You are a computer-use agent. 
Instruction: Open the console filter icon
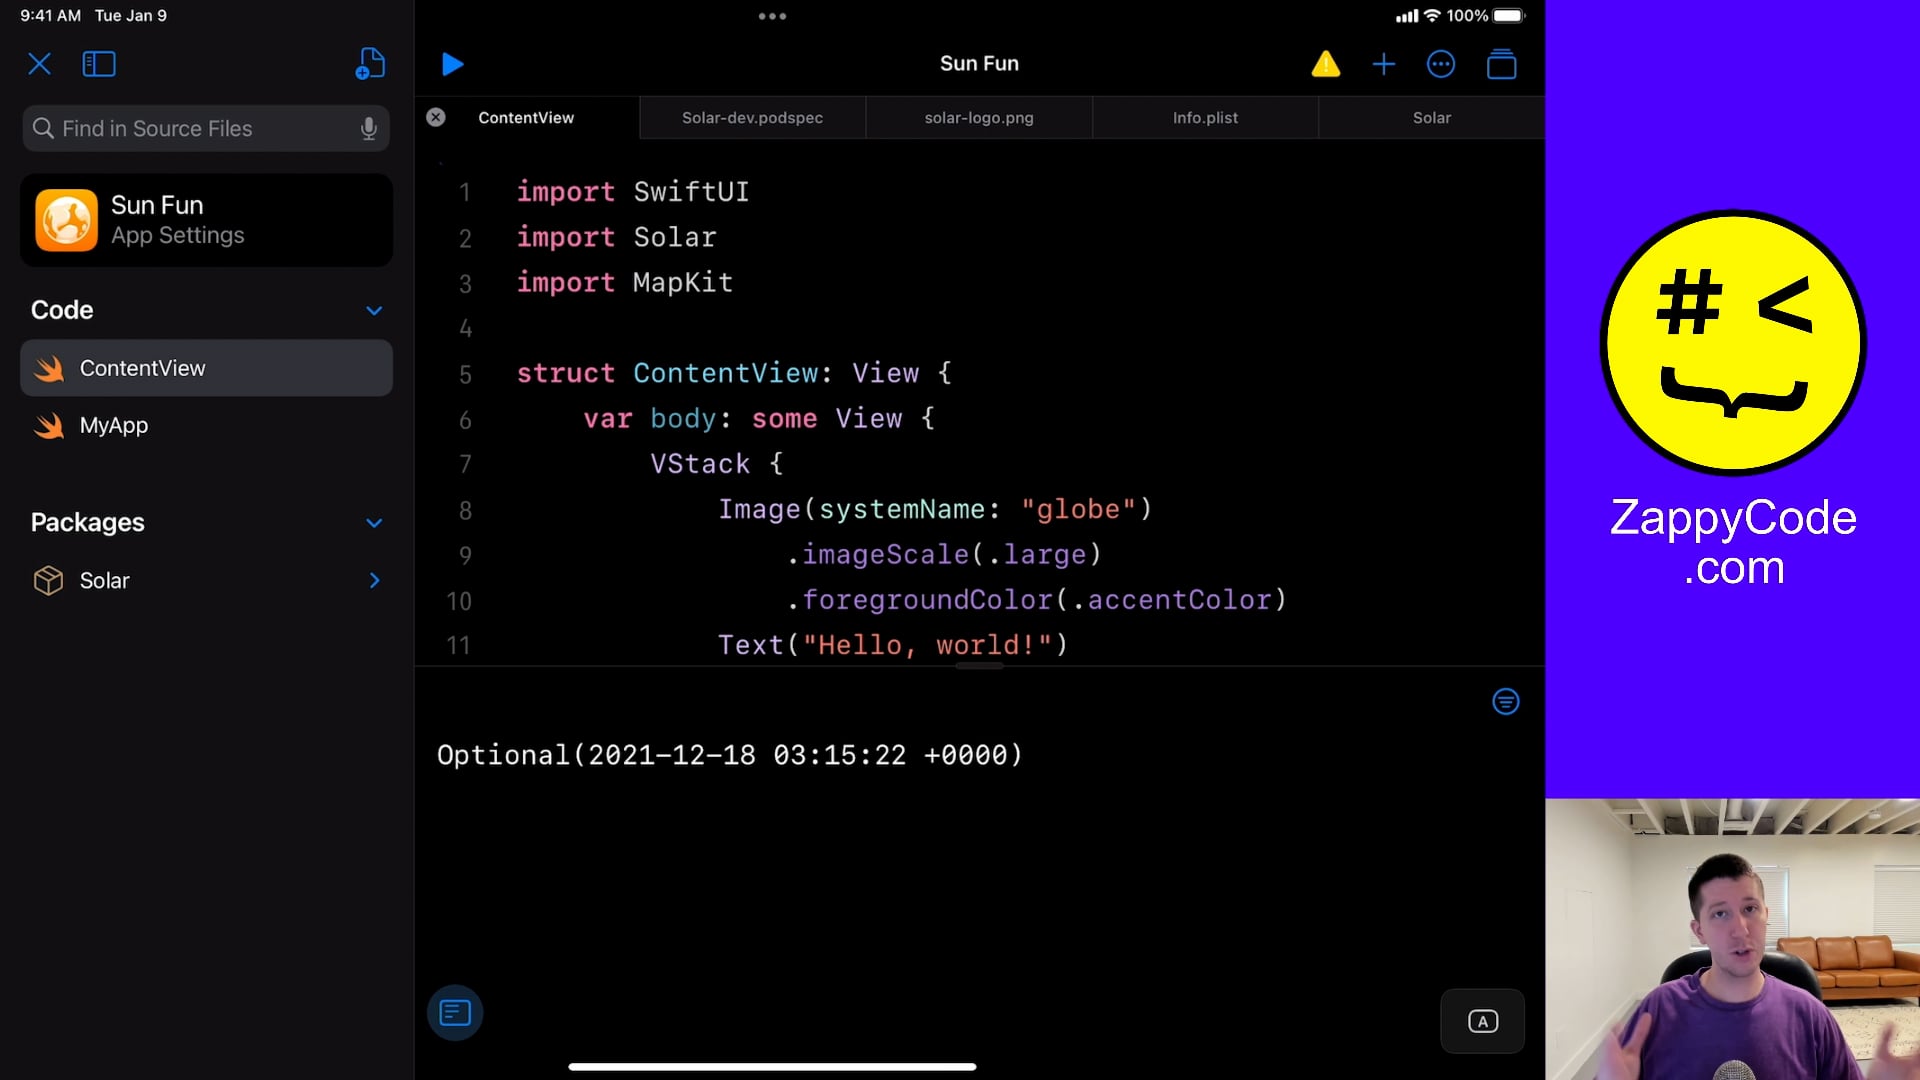1505,701
